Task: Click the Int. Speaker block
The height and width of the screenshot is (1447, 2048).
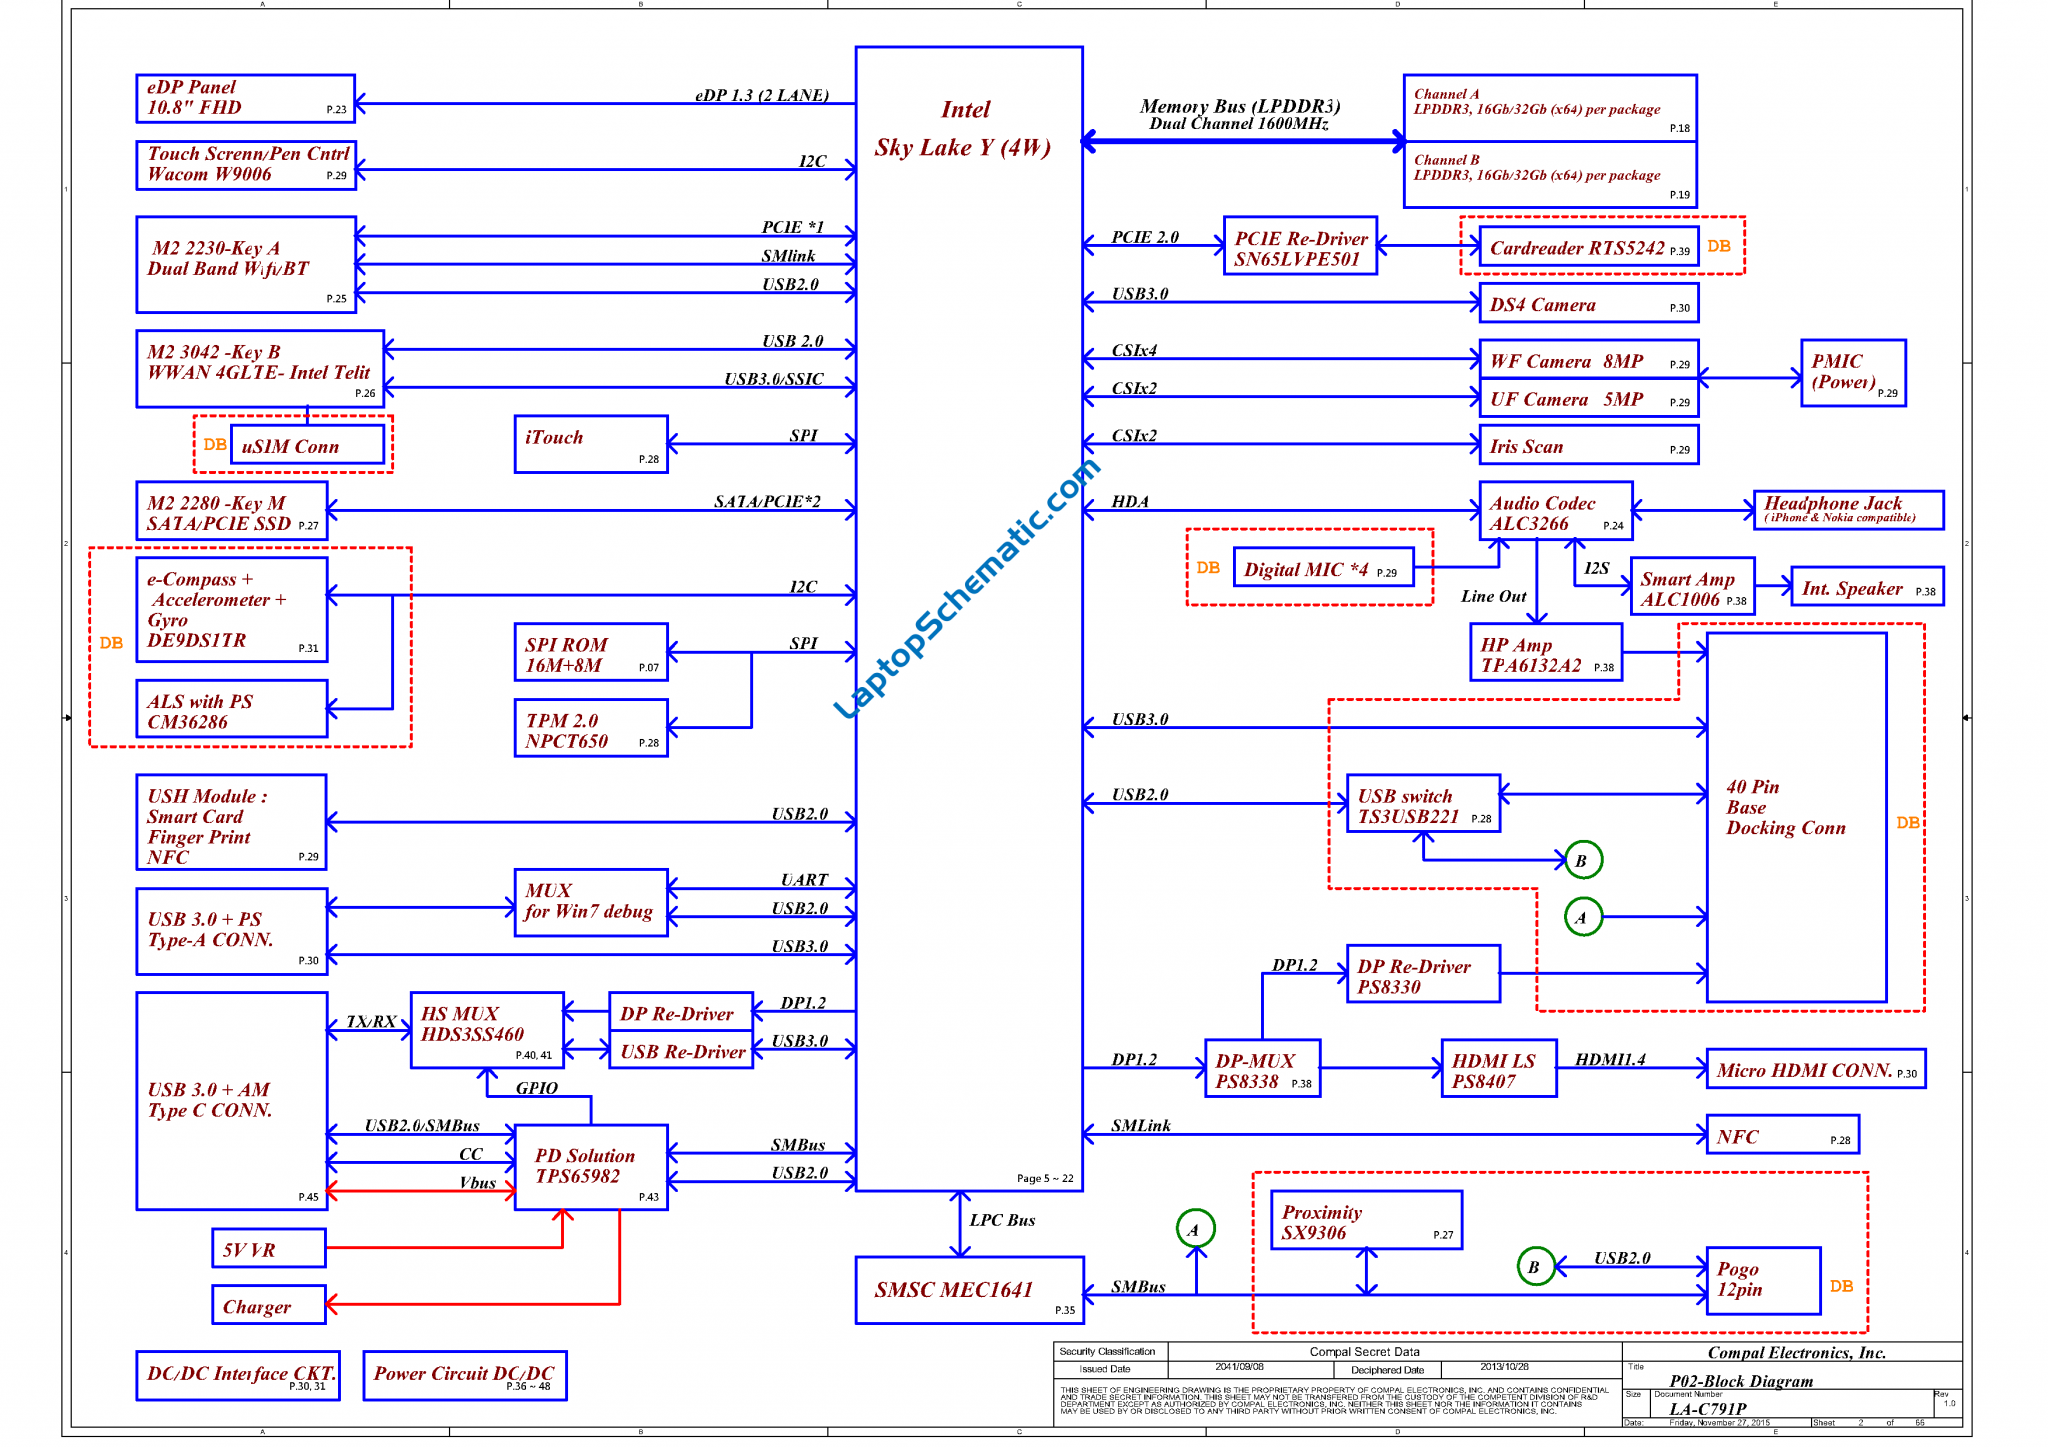Action: tap(1867, 587)
